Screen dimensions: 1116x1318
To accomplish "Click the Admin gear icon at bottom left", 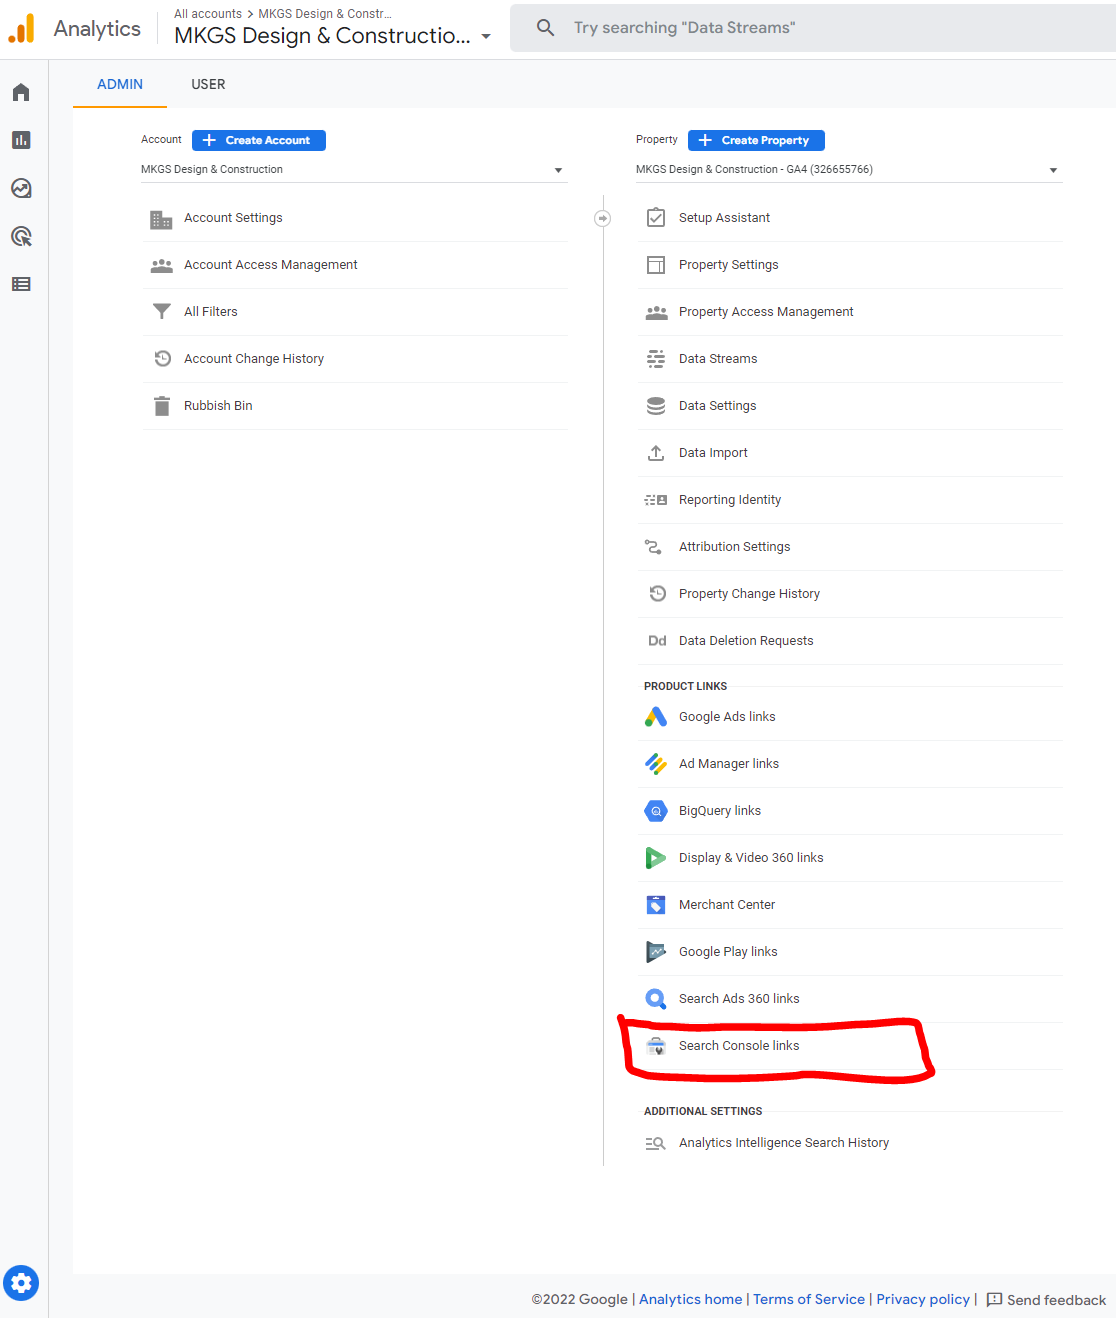I will click(x=21, y=1283).
